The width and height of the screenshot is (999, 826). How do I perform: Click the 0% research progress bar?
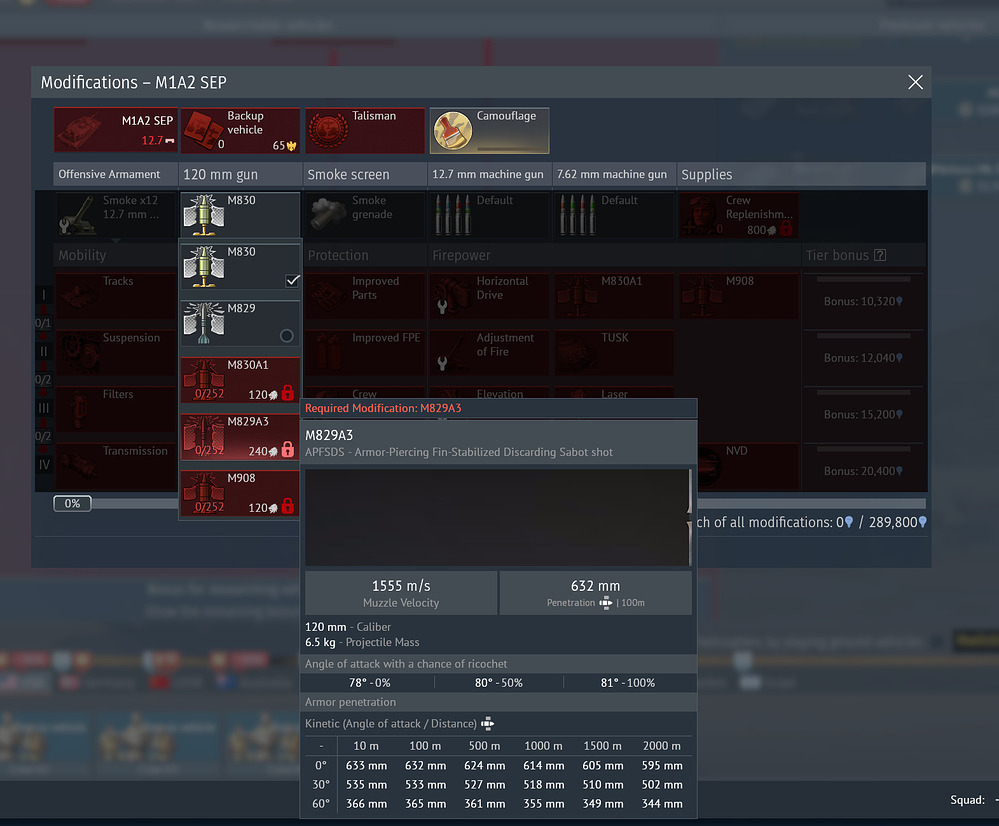point(72,504)
